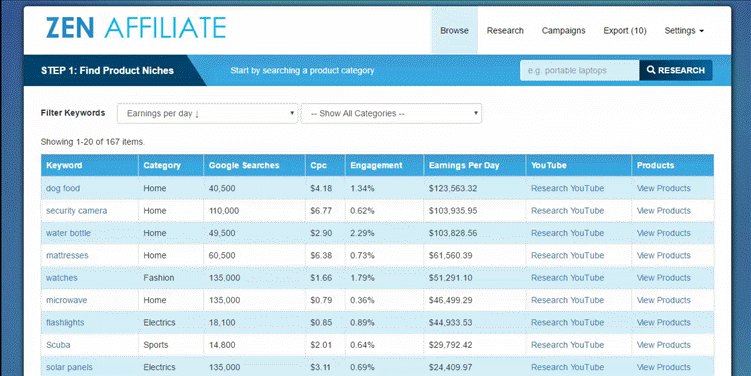Sort by Google Searches column header
751x376 pixels.
[x=244, y=165]
